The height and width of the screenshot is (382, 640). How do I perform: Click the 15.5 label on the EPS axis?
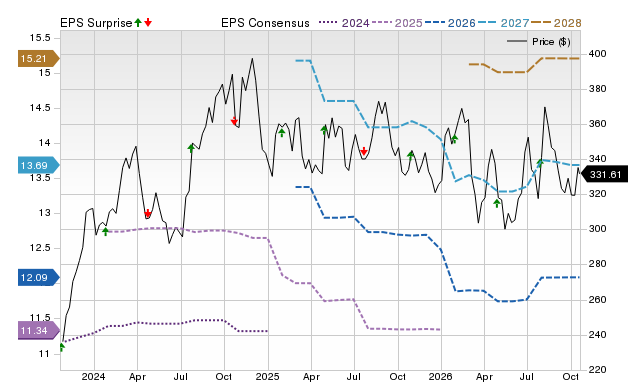coord(40,38)
